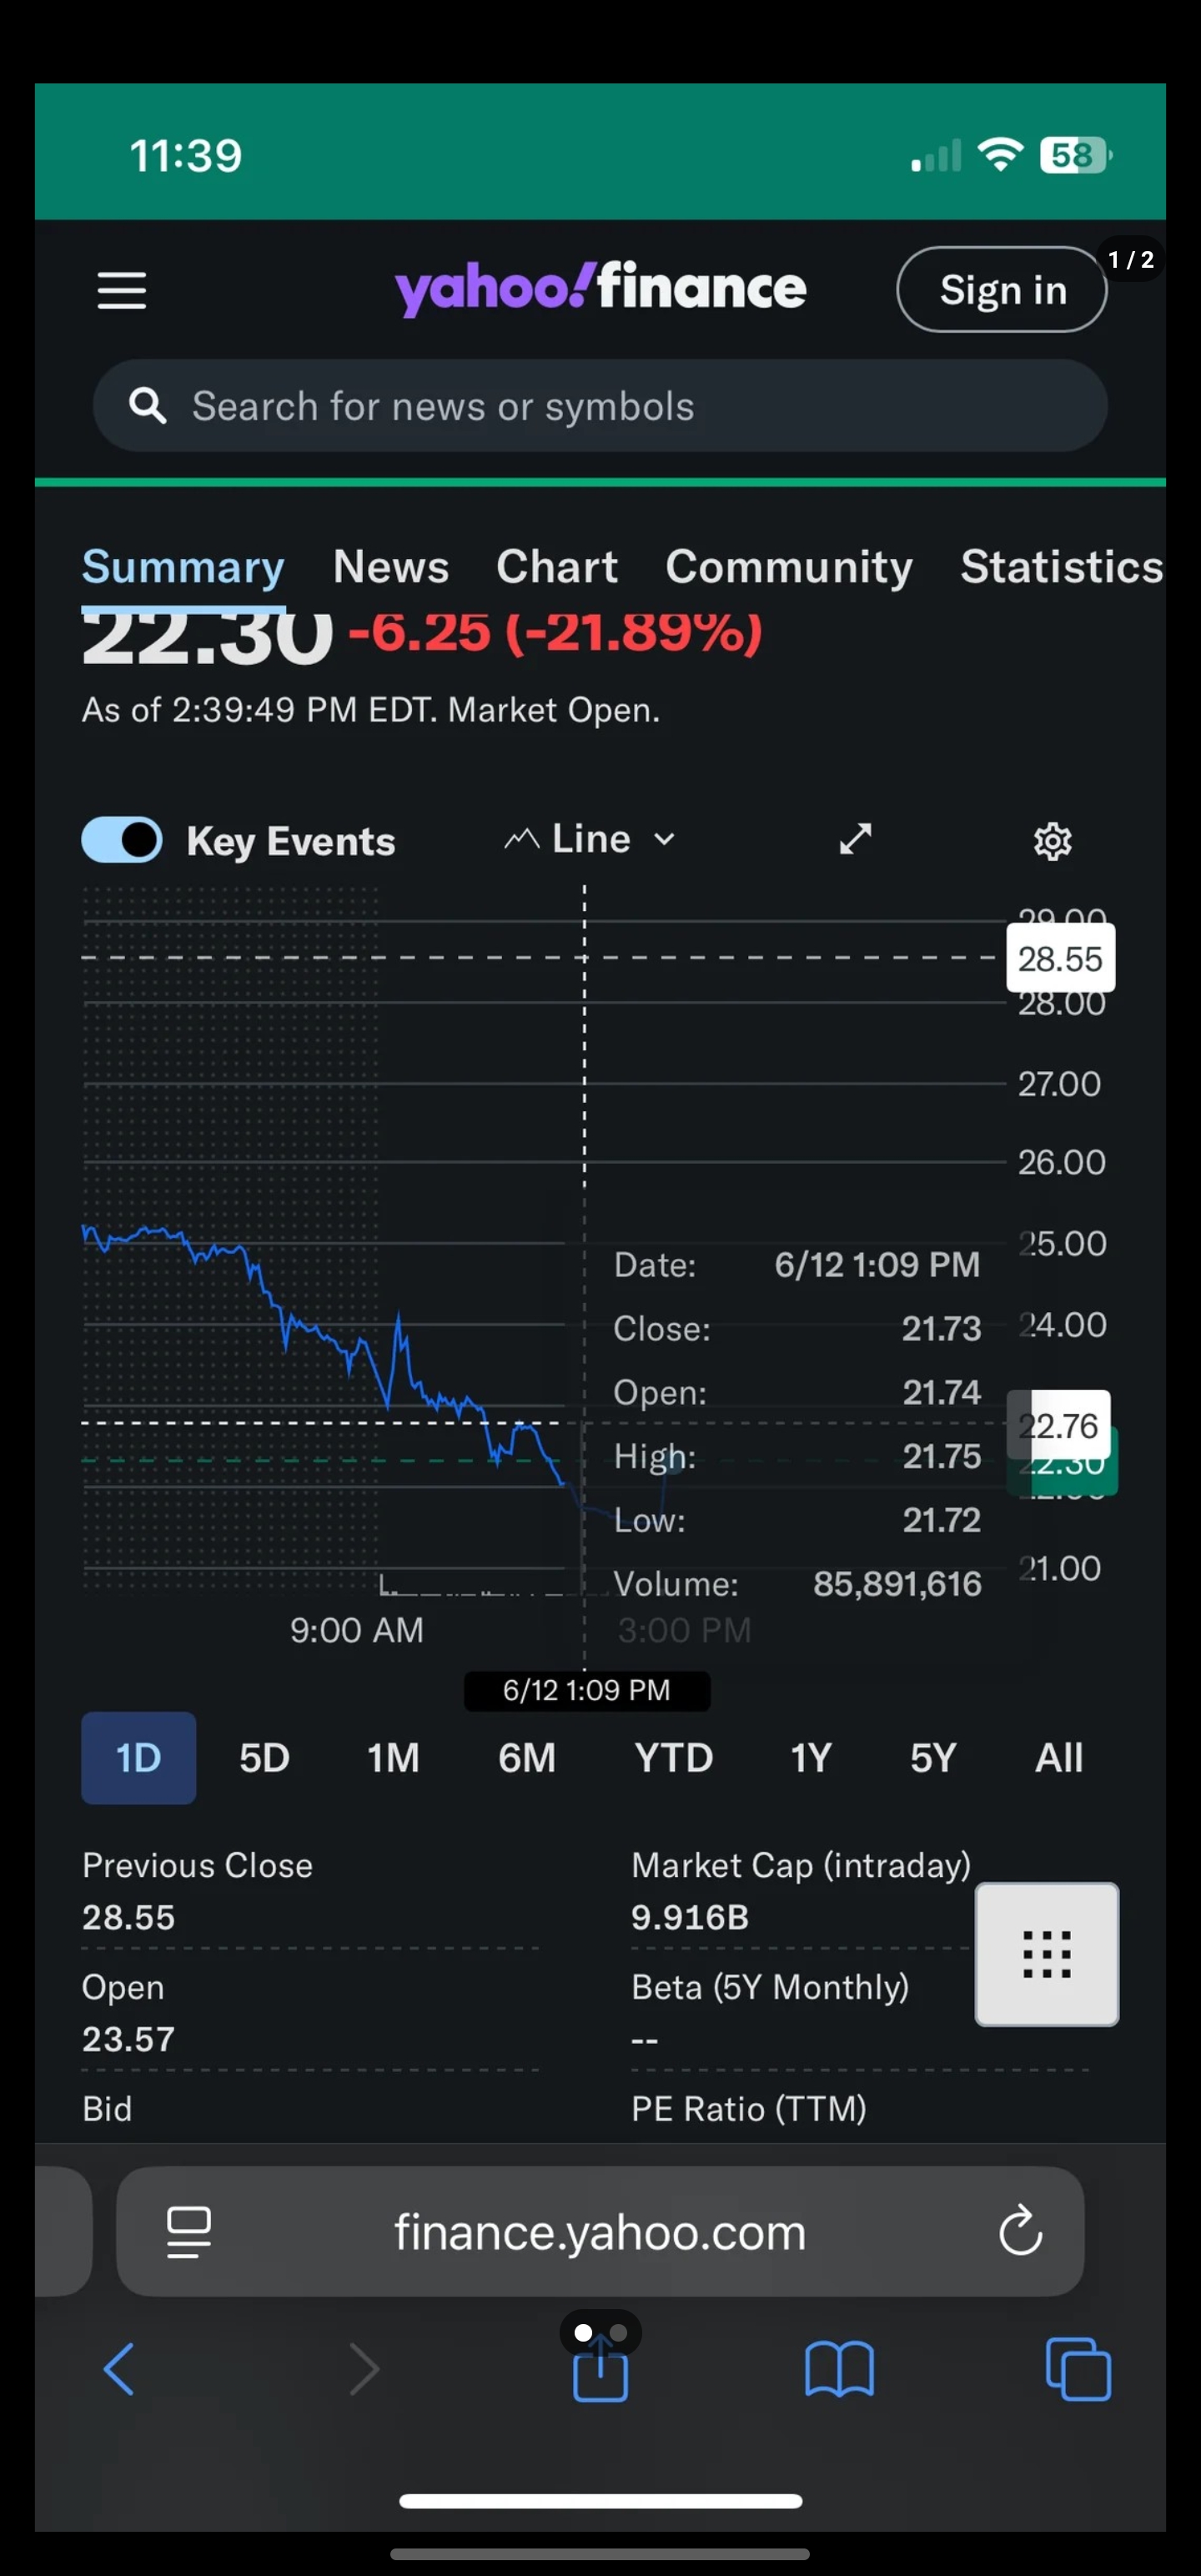Switch to the Summary tab
The image size is (1201, 2576).
click(x=183, y=567)
